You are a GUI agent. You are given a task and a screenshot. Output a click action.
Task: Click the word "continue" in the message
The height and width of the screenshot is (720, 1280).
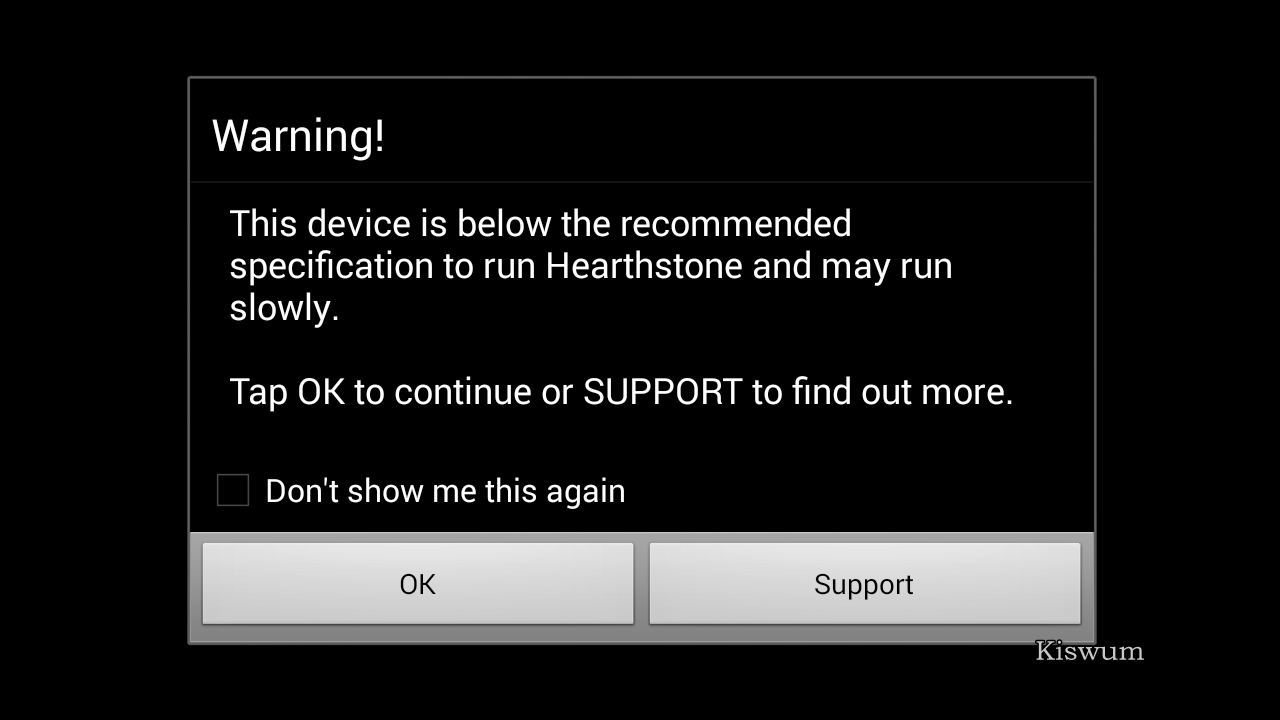(x=463, y=392)
